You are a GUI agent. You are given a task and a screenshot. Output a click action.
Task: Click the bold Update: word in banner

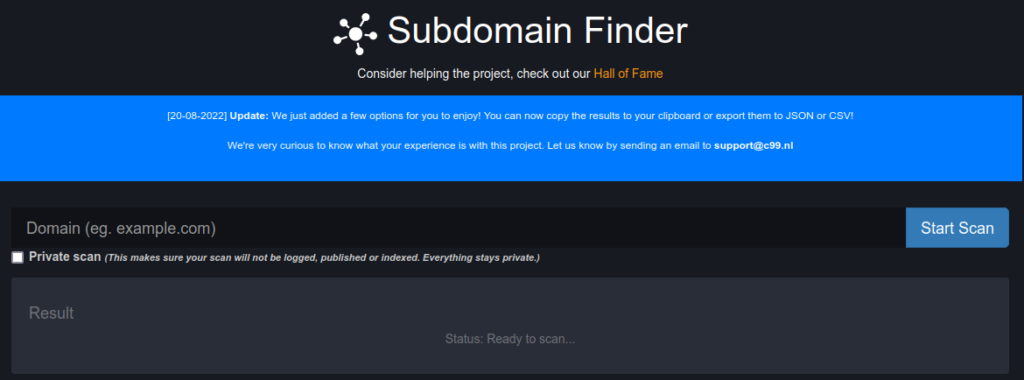click(249, 116)
